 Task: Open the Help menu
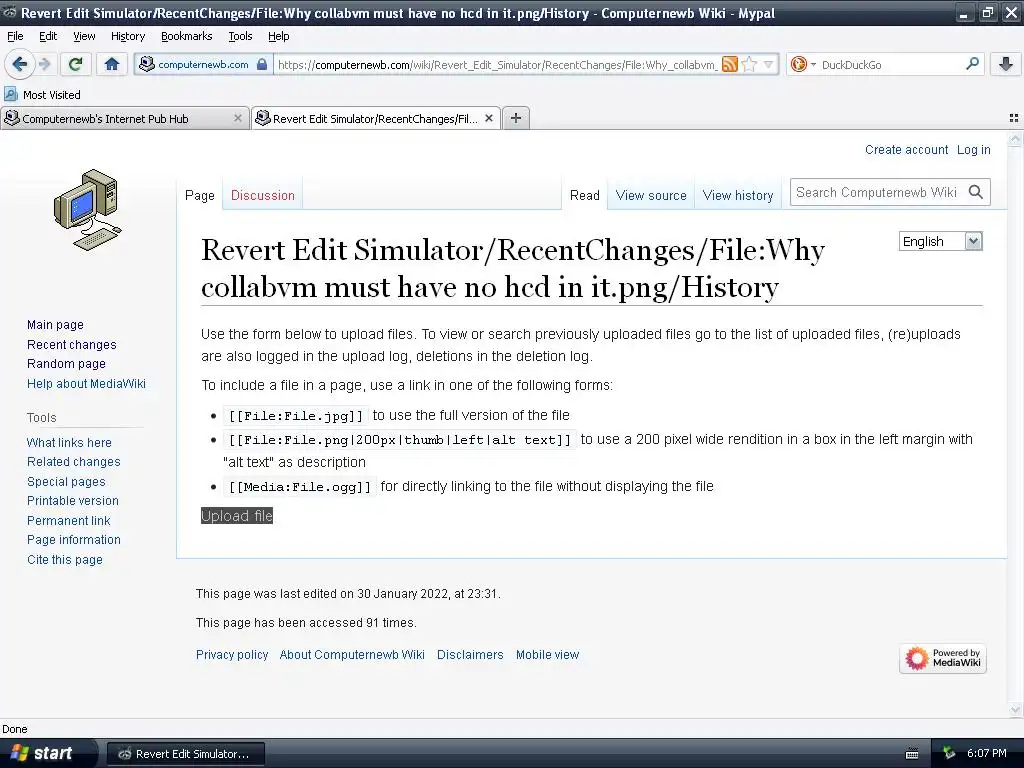click(x=278, y=36)
